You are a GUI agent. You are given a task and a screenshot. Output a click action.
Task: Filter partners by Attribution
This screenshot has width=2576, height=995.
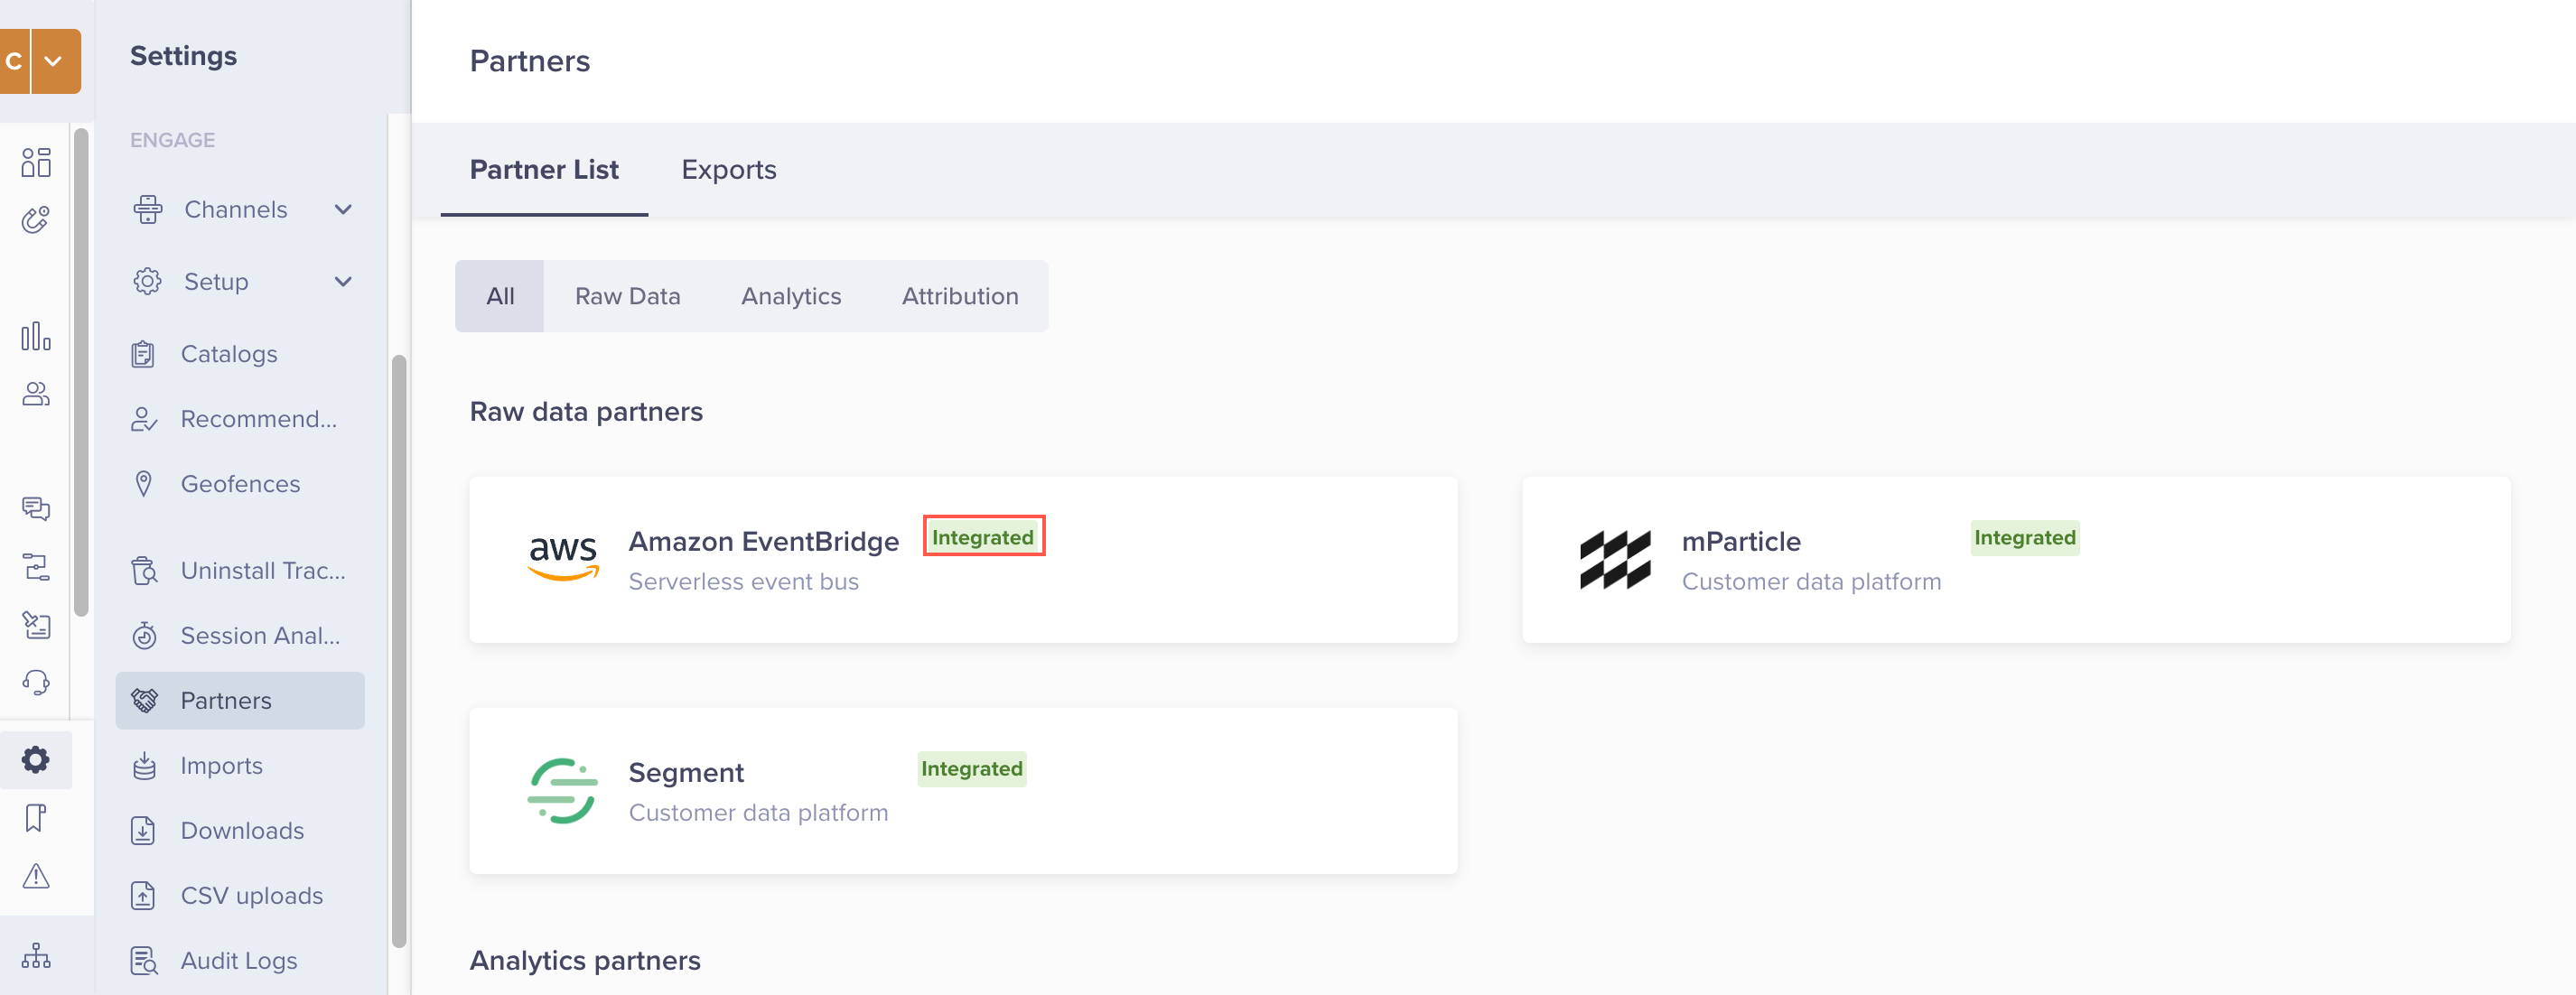tap(959, 296)
